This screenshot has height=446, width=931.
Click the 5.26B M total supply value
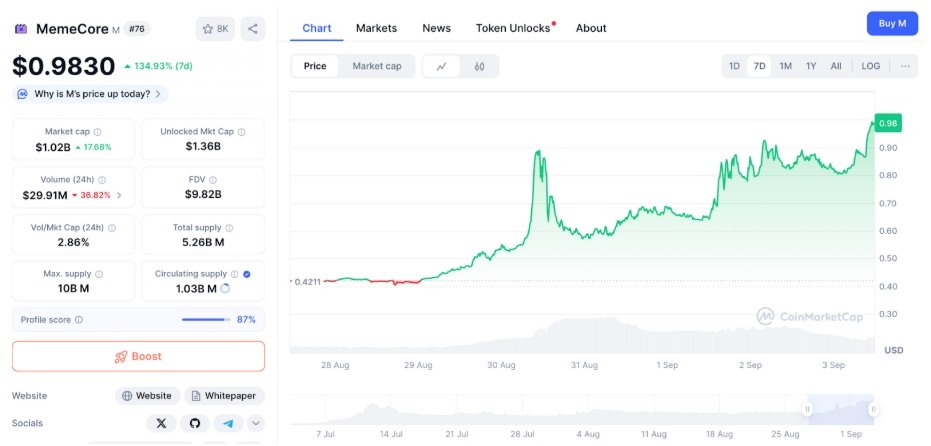[x=203, y=242]
